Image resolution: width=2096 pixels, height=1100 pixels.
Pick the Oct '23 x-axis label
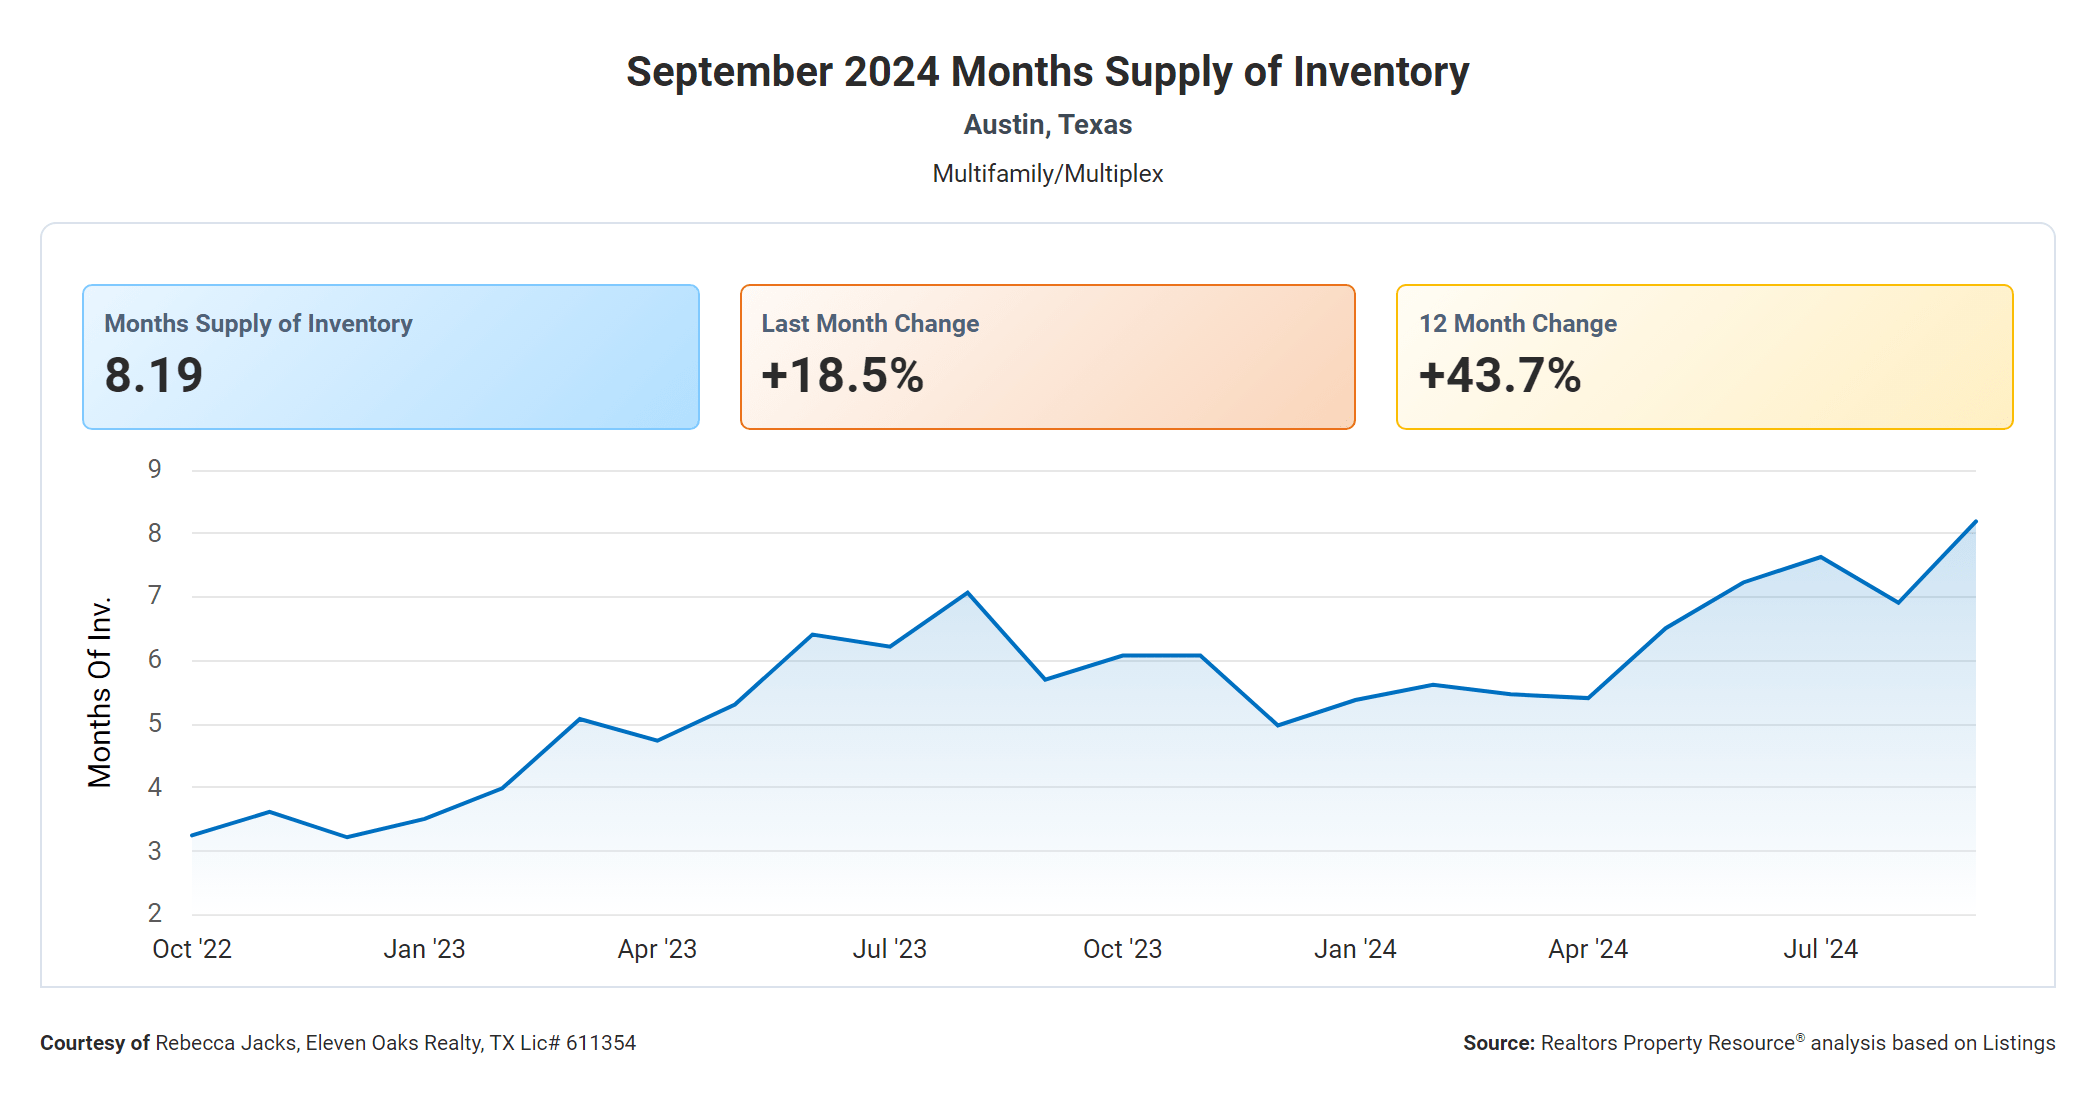pyautogui.click(x=1122, y=949)
